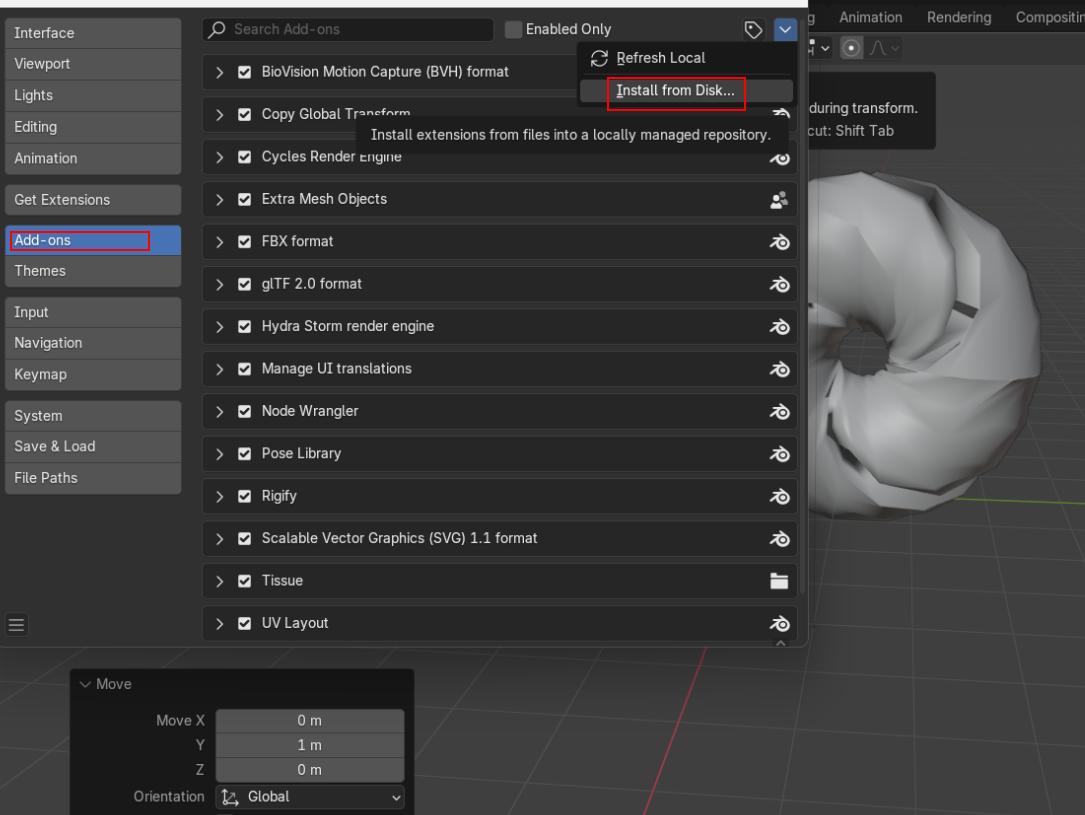Click the community icon on Extra Mesh Objects row
1085x815 pixels.
tap(779, 200)
